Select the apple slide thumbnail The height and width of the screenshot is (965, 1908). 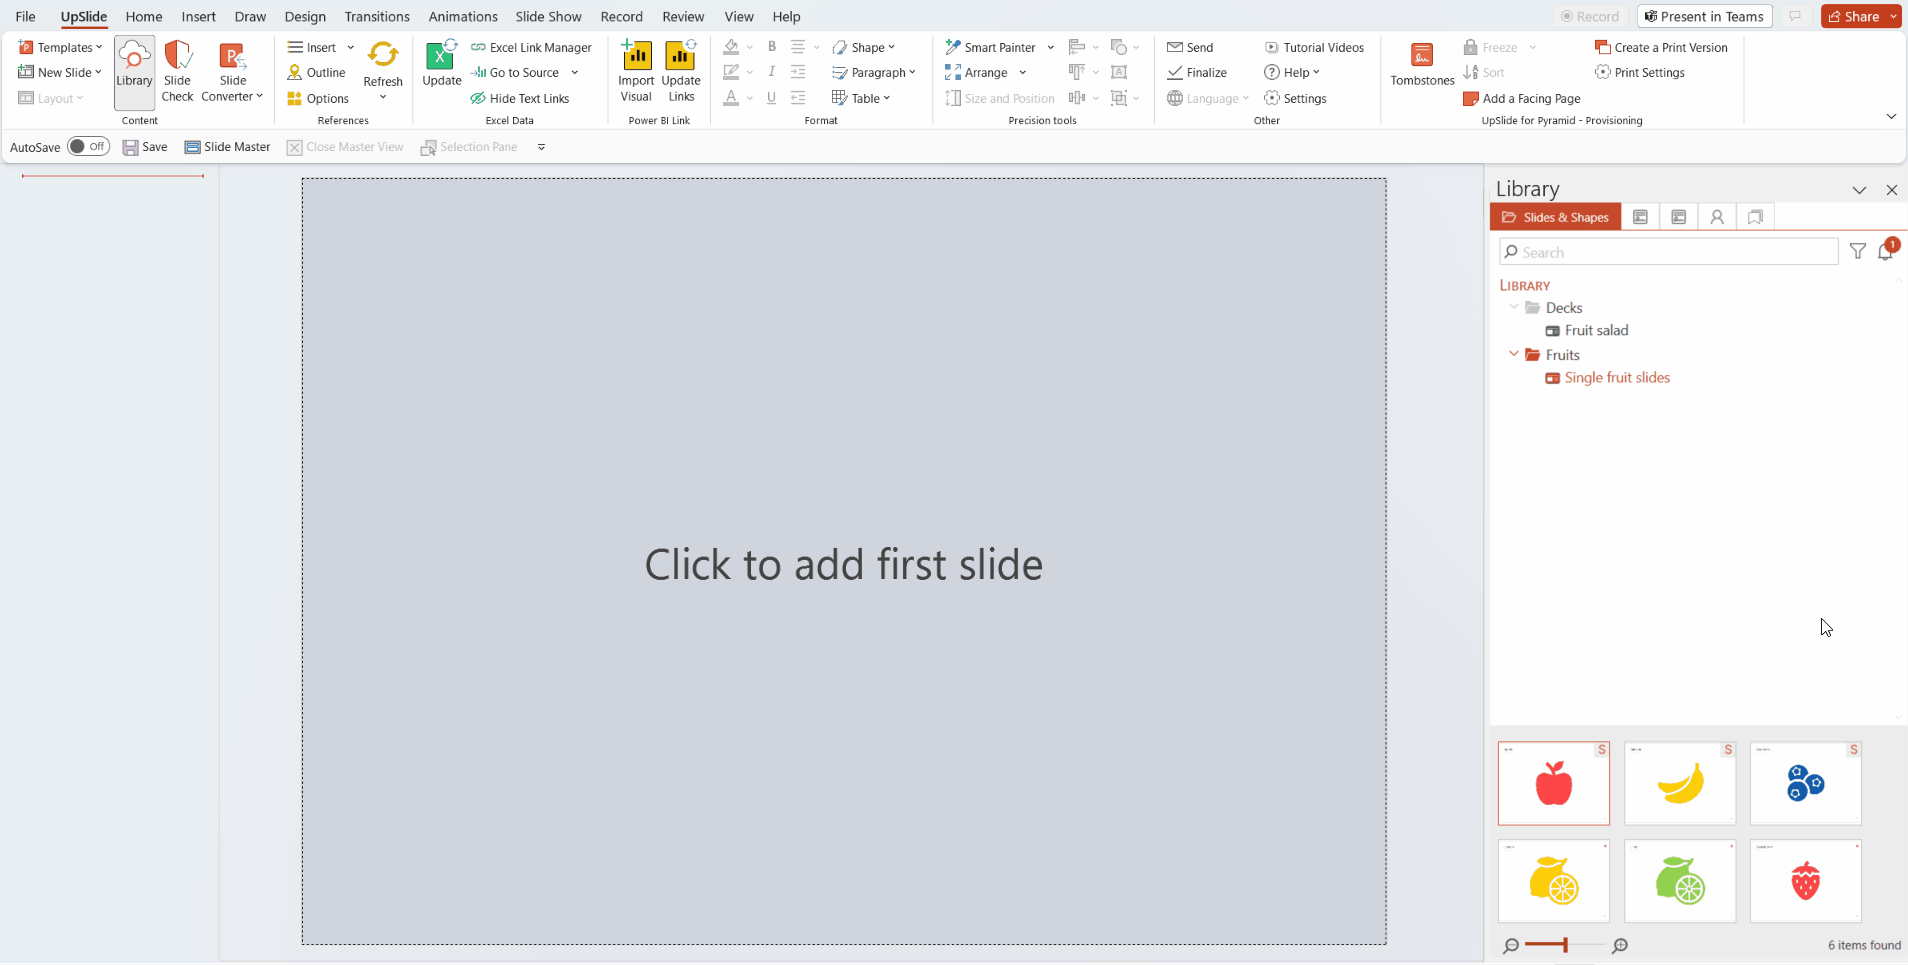(x=1553, y=783)
